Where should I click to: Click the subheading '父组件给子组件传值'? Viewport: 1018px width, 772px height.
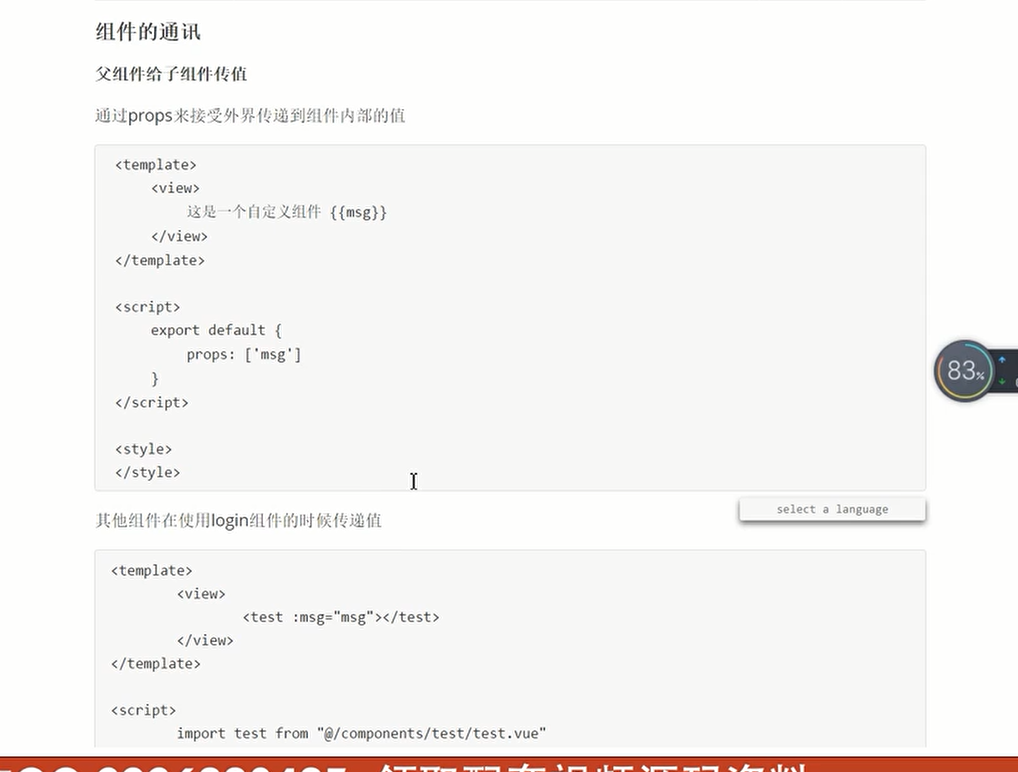pyautogui.click(x=171, y=74)
